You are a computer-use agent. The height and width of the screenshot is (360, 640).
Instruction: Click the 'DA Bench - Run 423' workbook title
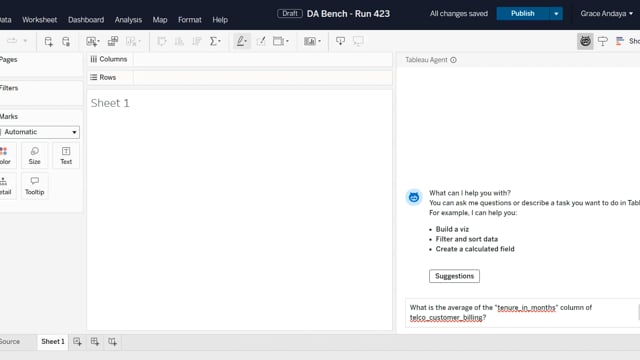pyautogui.click(x=348, y=13)
